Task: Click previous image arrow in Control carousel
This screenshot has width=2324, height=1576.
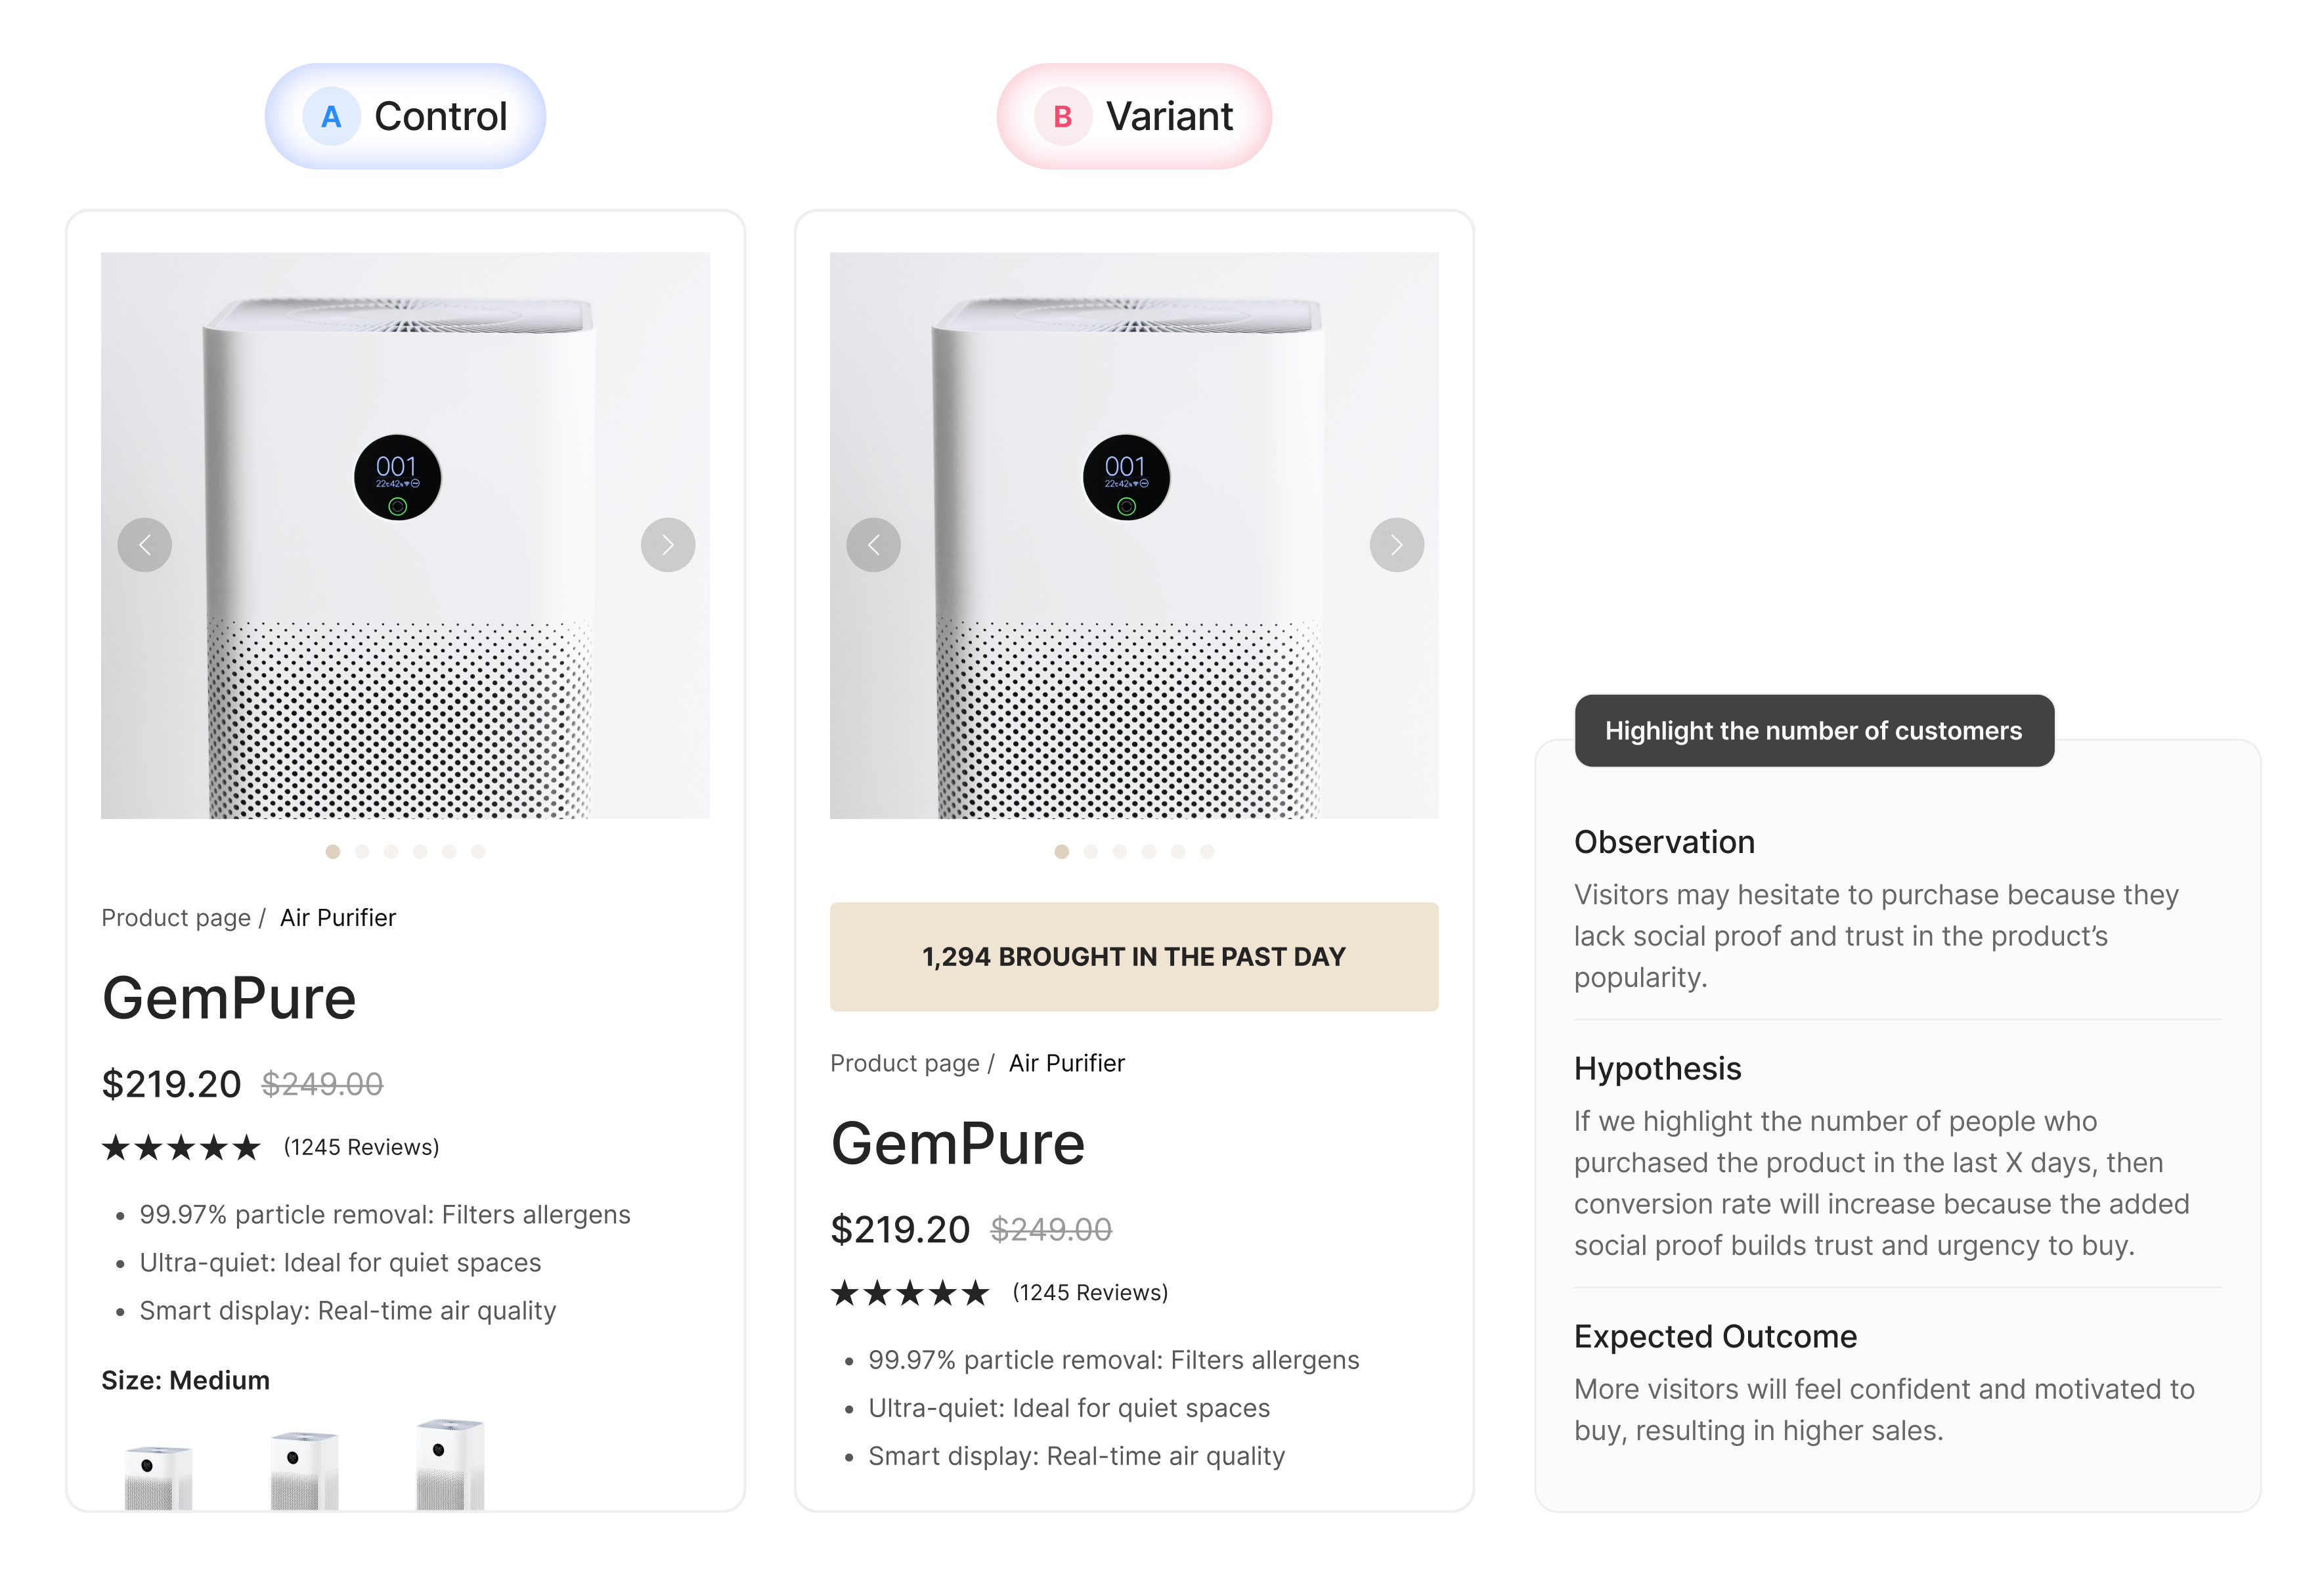Action: (x=145, y=545)
